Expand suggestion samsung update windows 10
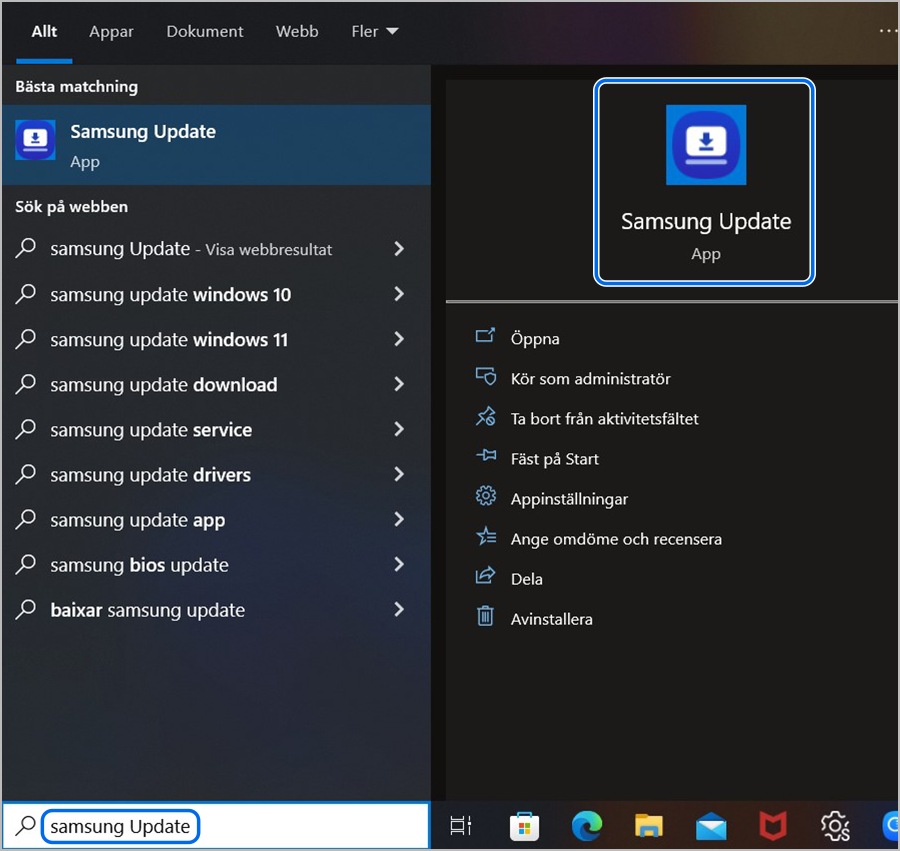 [398, 295]
